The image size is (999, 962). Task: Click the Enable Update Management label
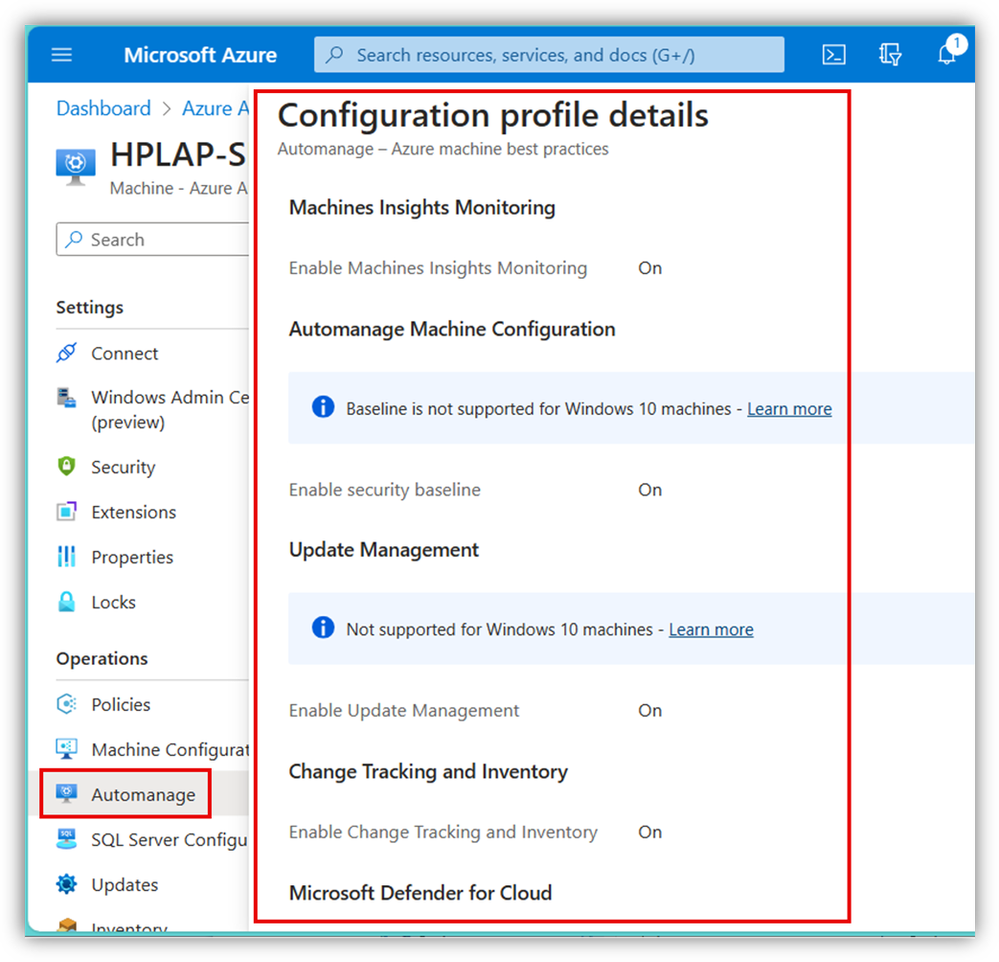pos(404,710)
